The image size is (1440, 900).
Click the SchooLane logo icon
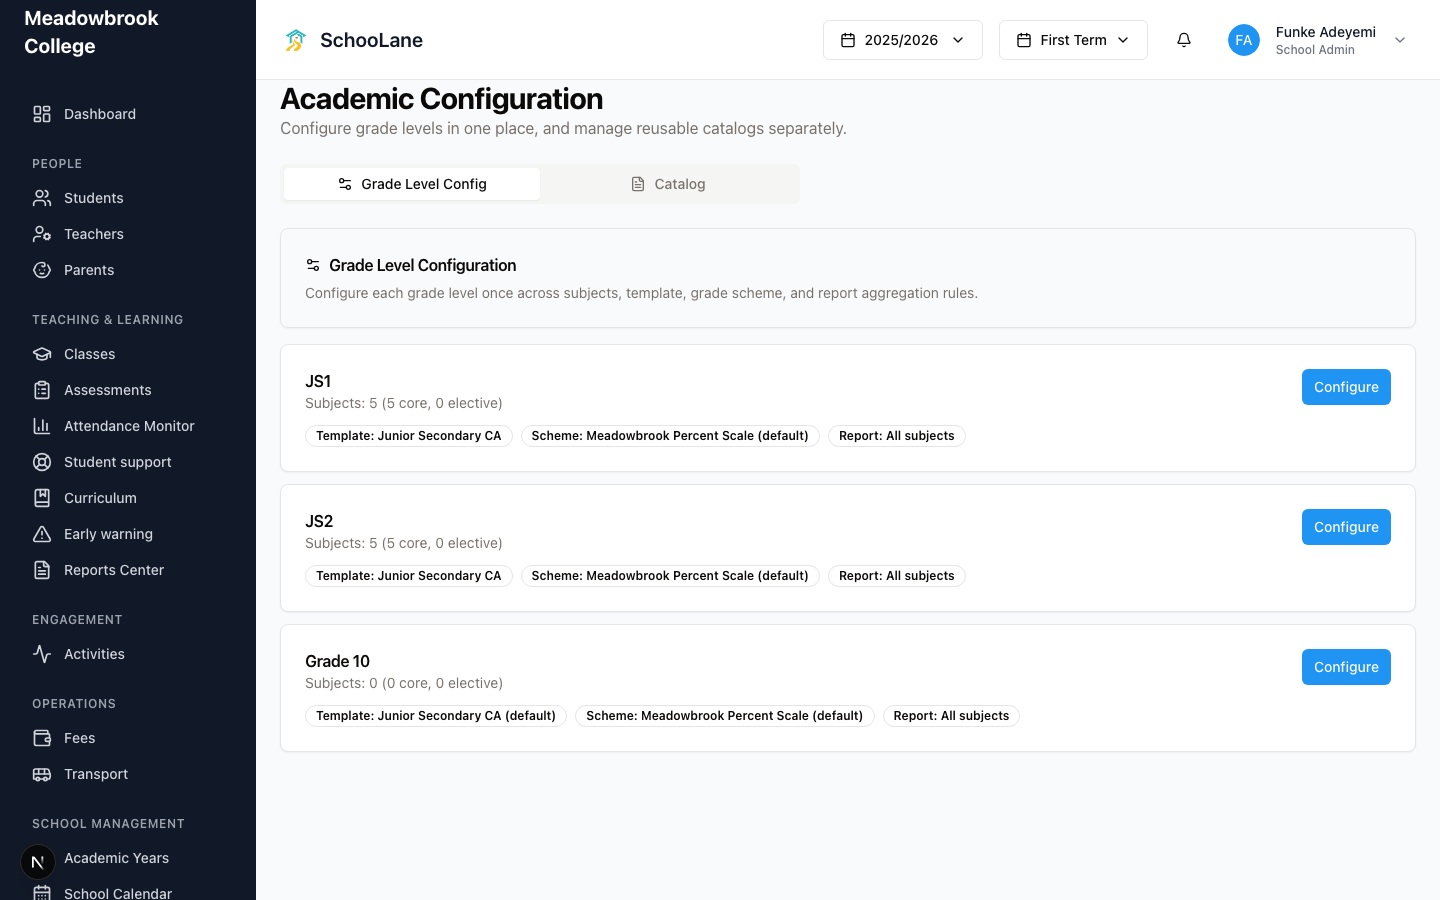pyautogui.click(x=295, y=40)
